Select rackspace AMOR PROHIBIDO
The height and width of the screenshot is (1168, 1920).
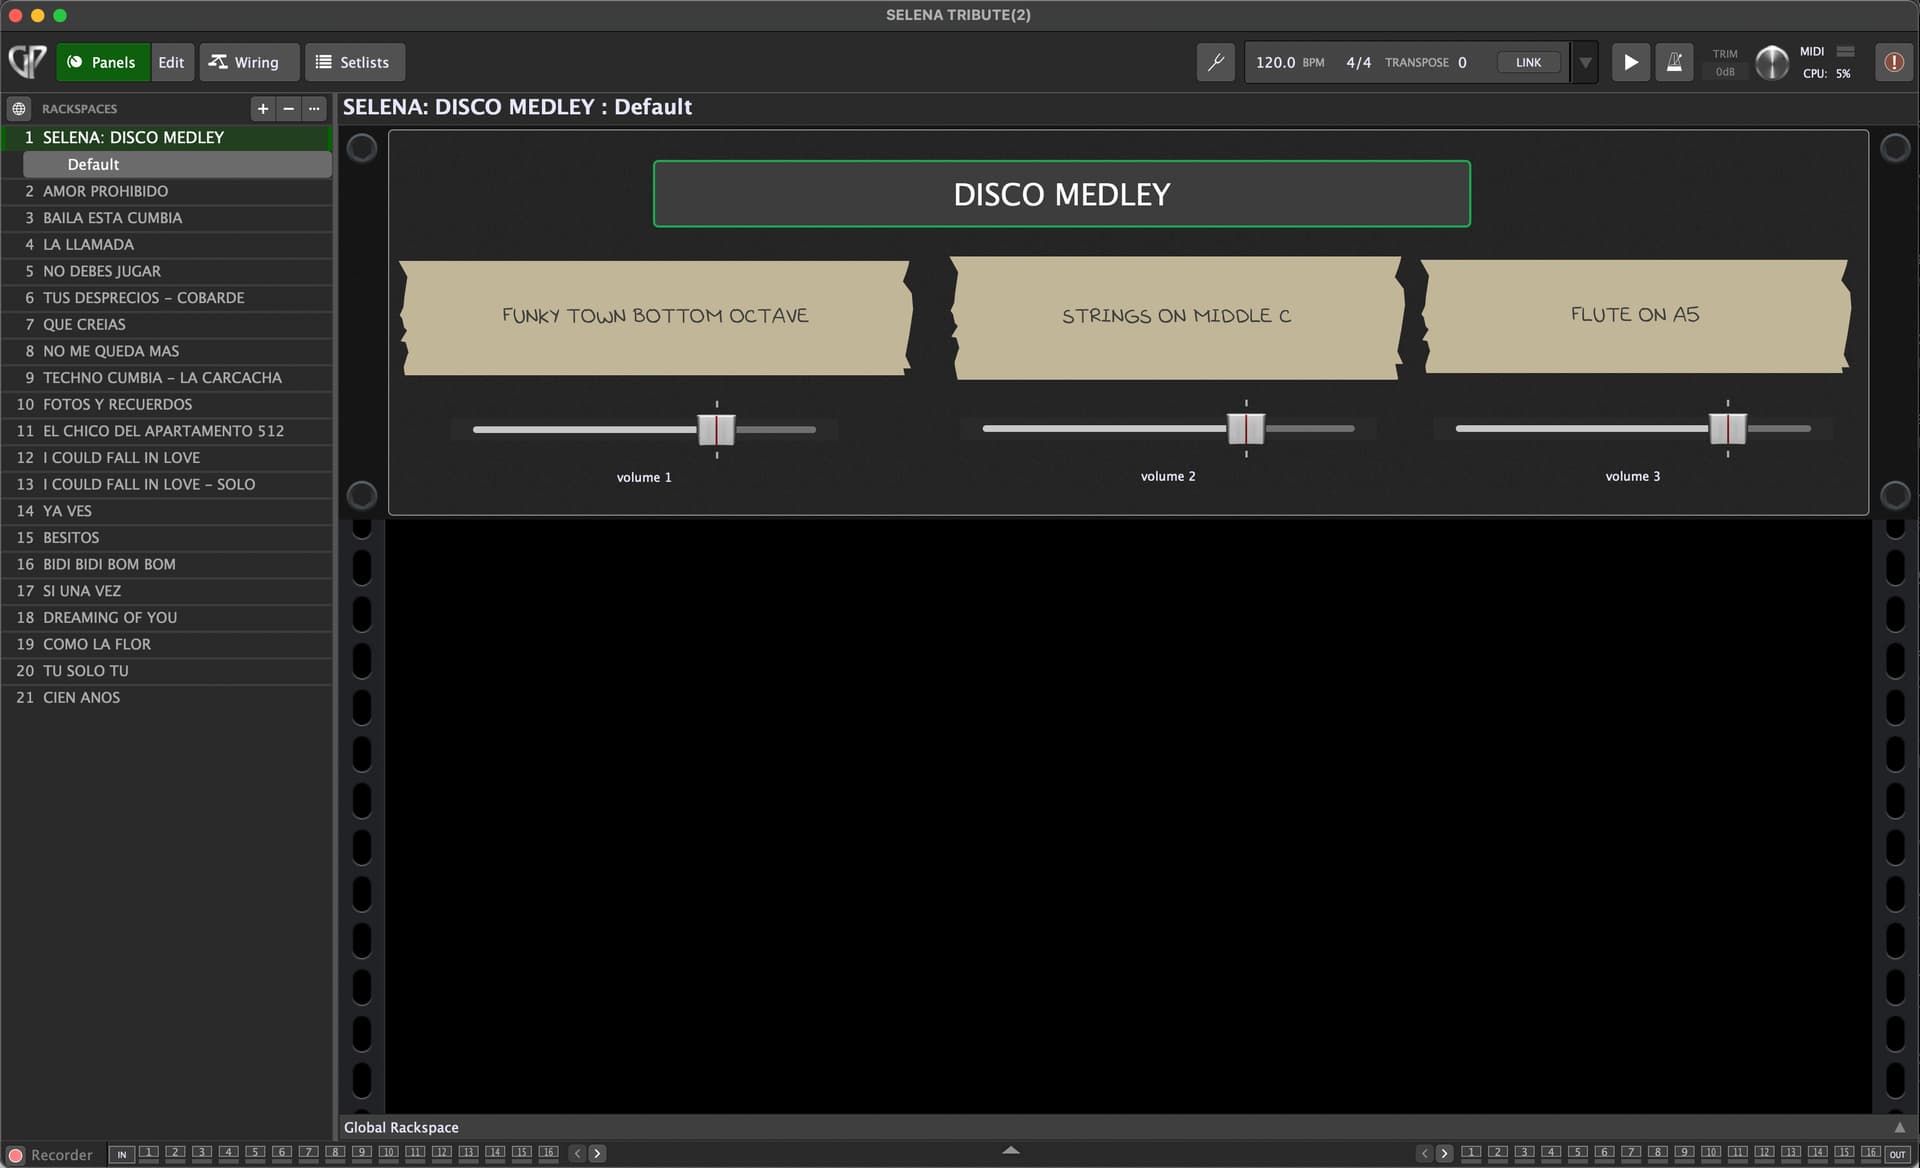coord(167,191)
